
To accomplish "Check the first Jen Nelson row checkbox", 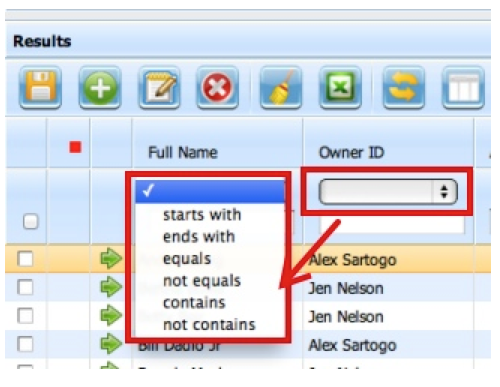I will click(x=26, y=287).
